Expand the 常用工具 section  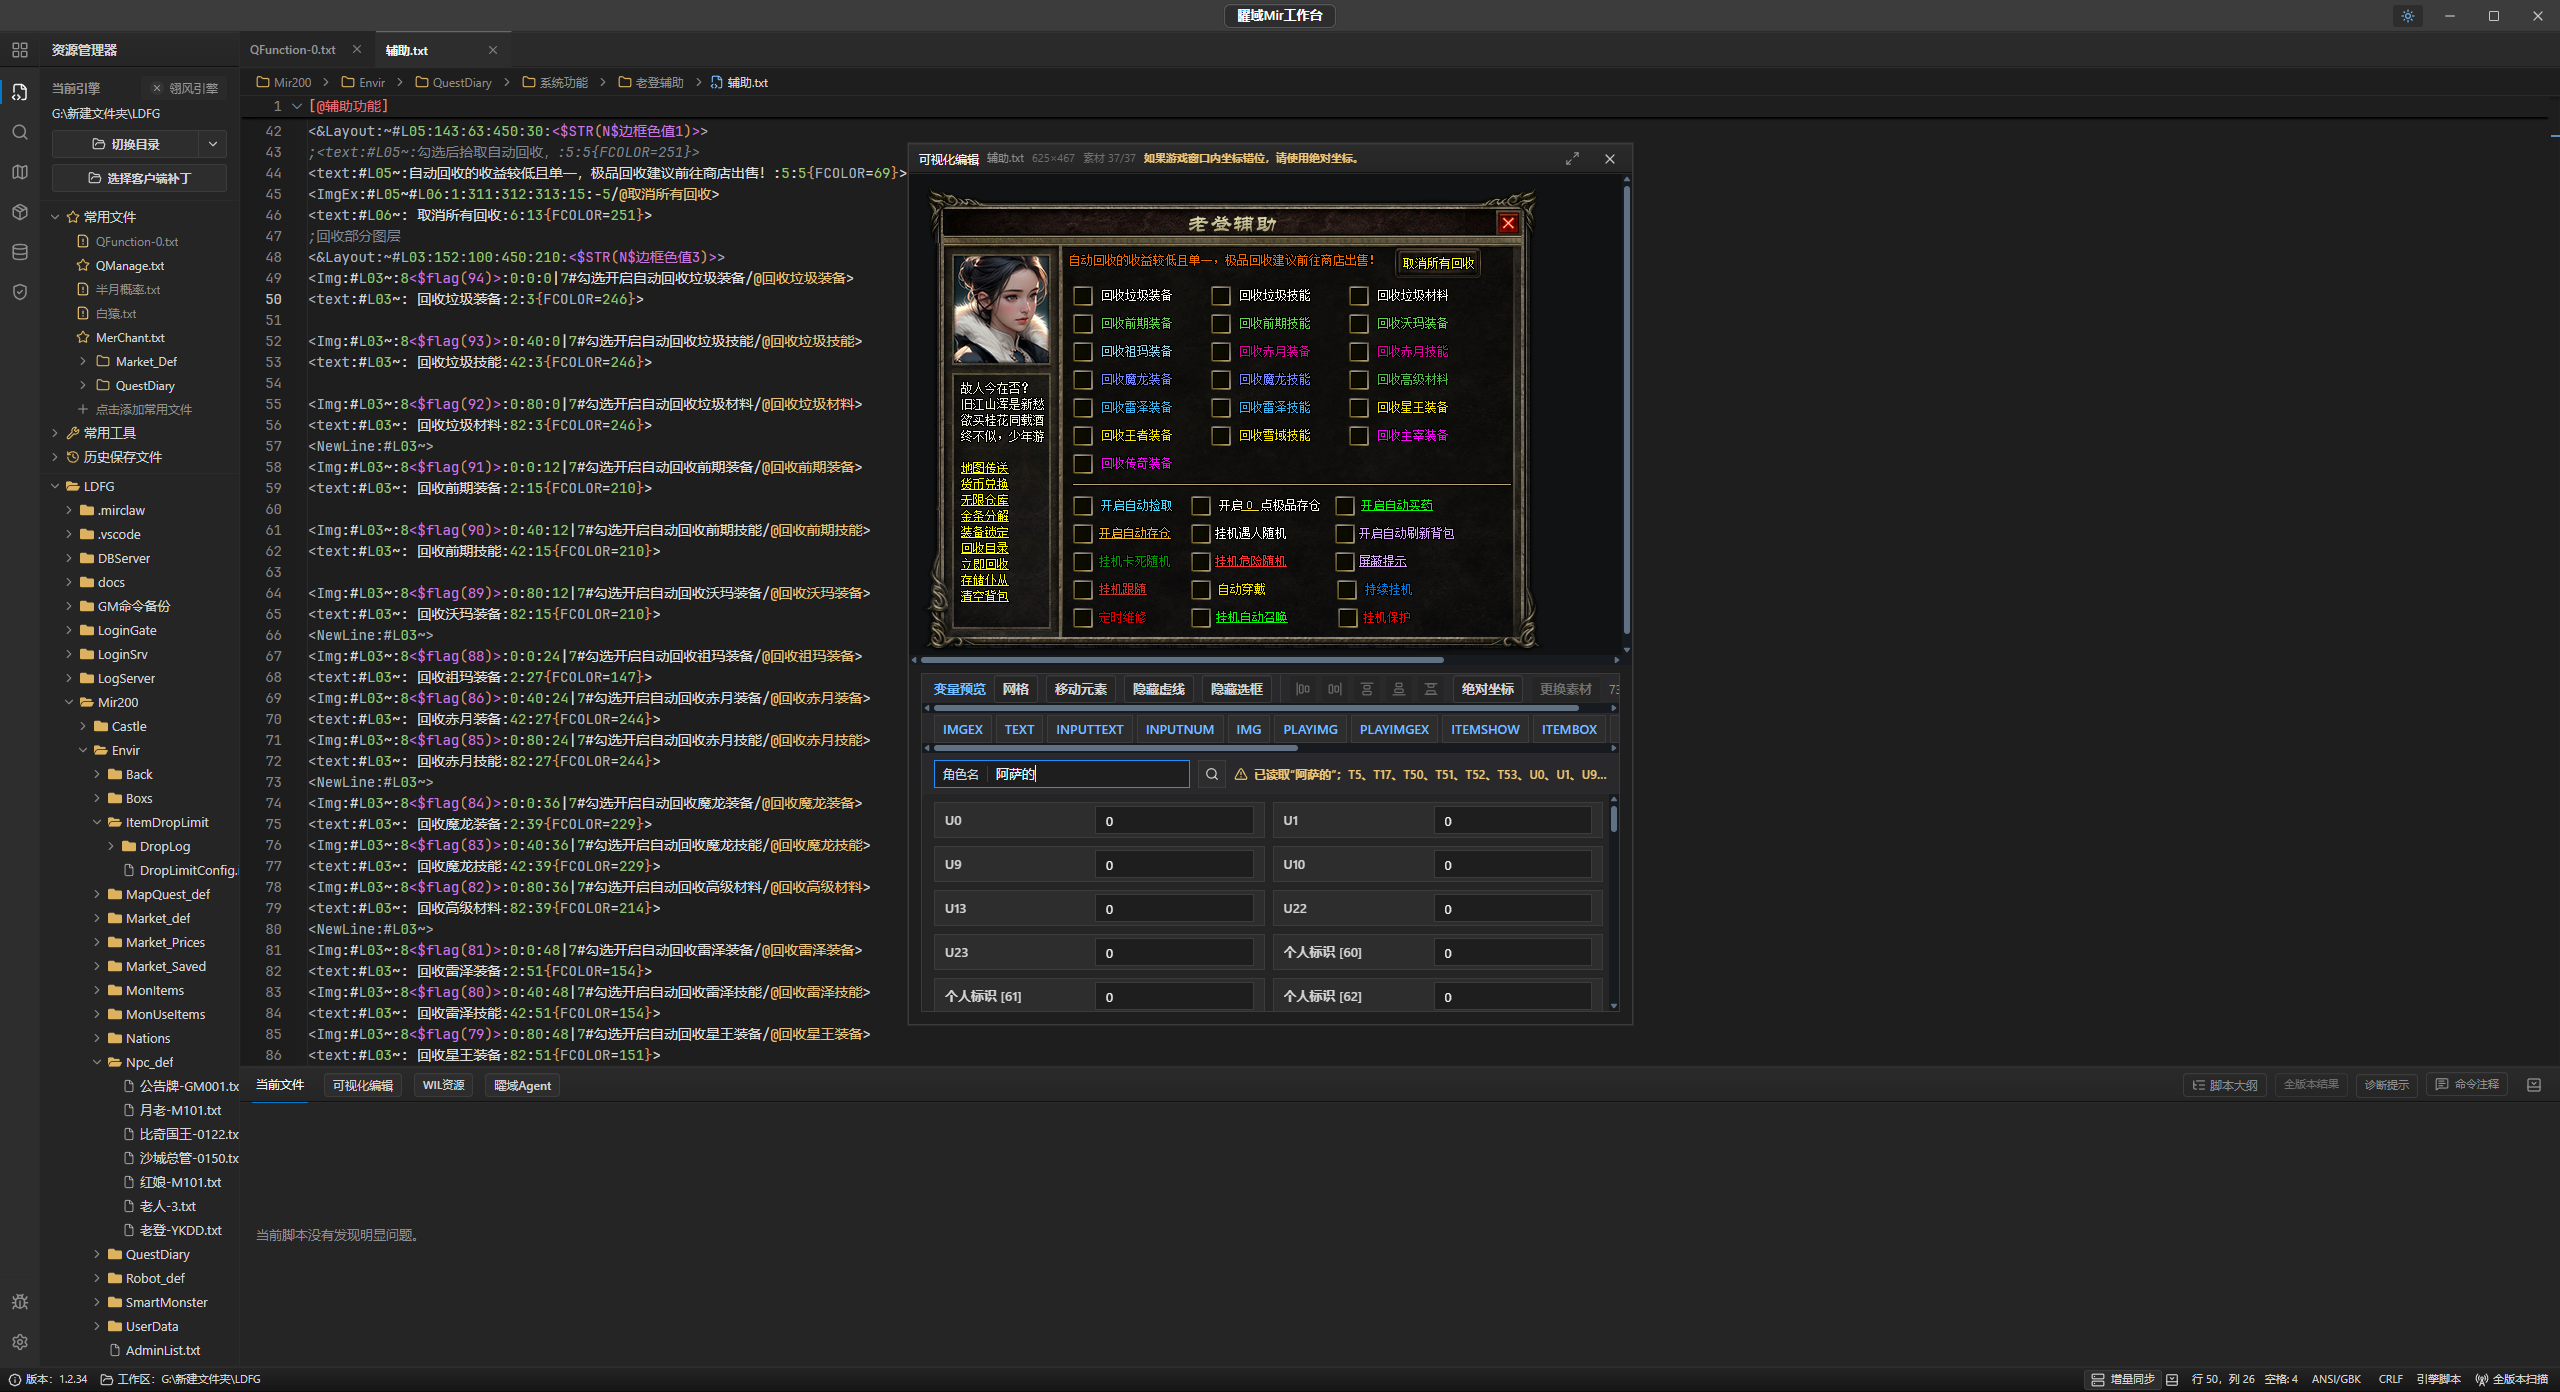pos(55,433)
